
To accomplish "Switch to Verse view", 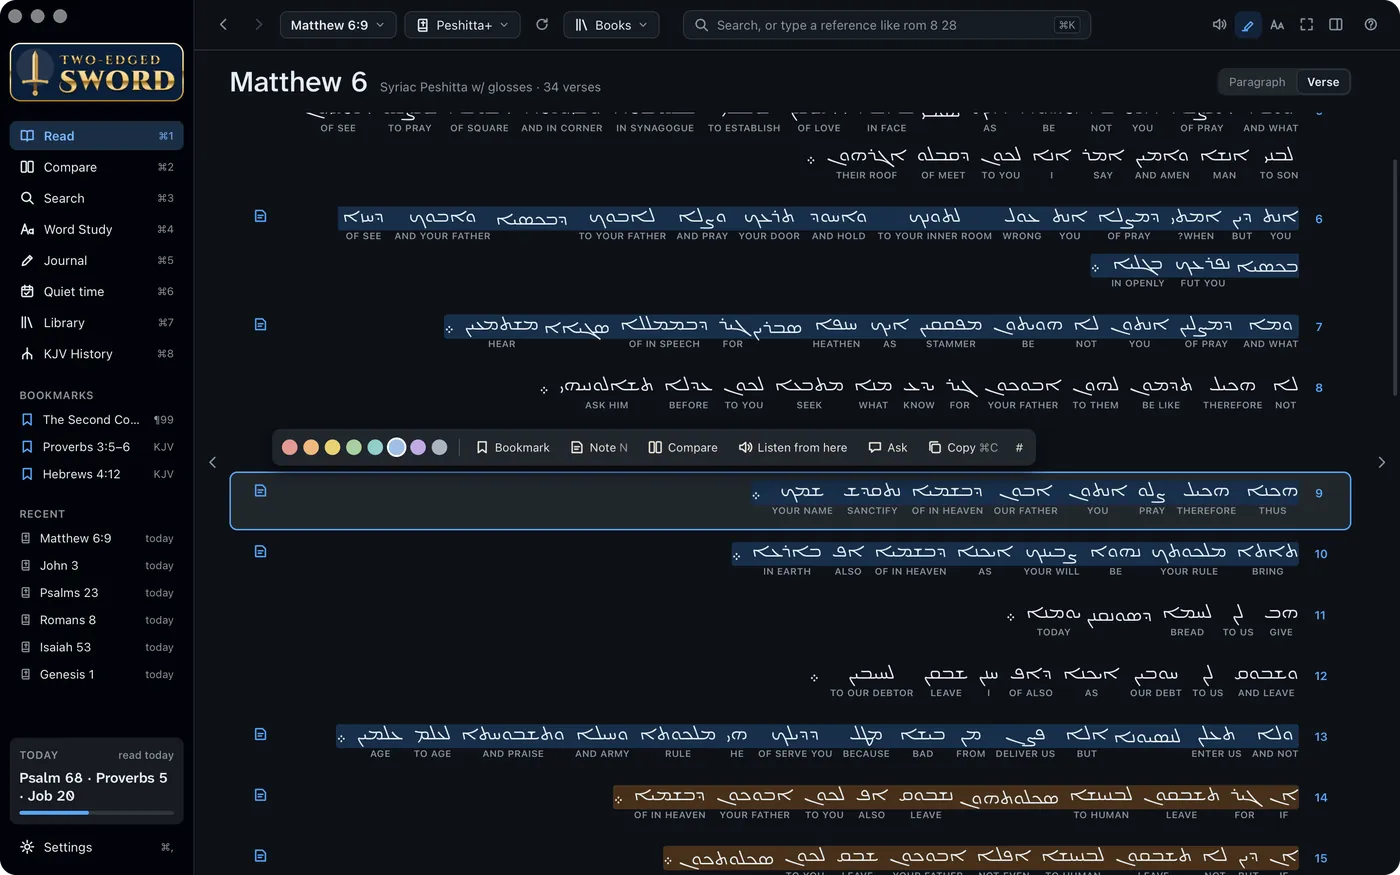I will coord(1323,82).
